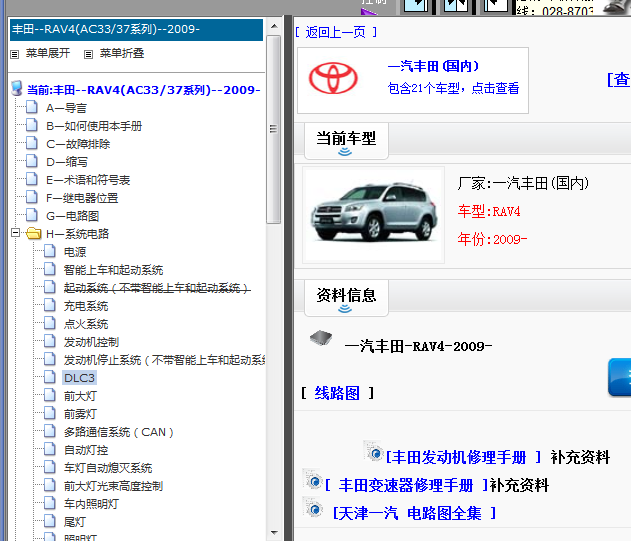
Task: Open 前大灯 circuit
Action: click(80, 396)
